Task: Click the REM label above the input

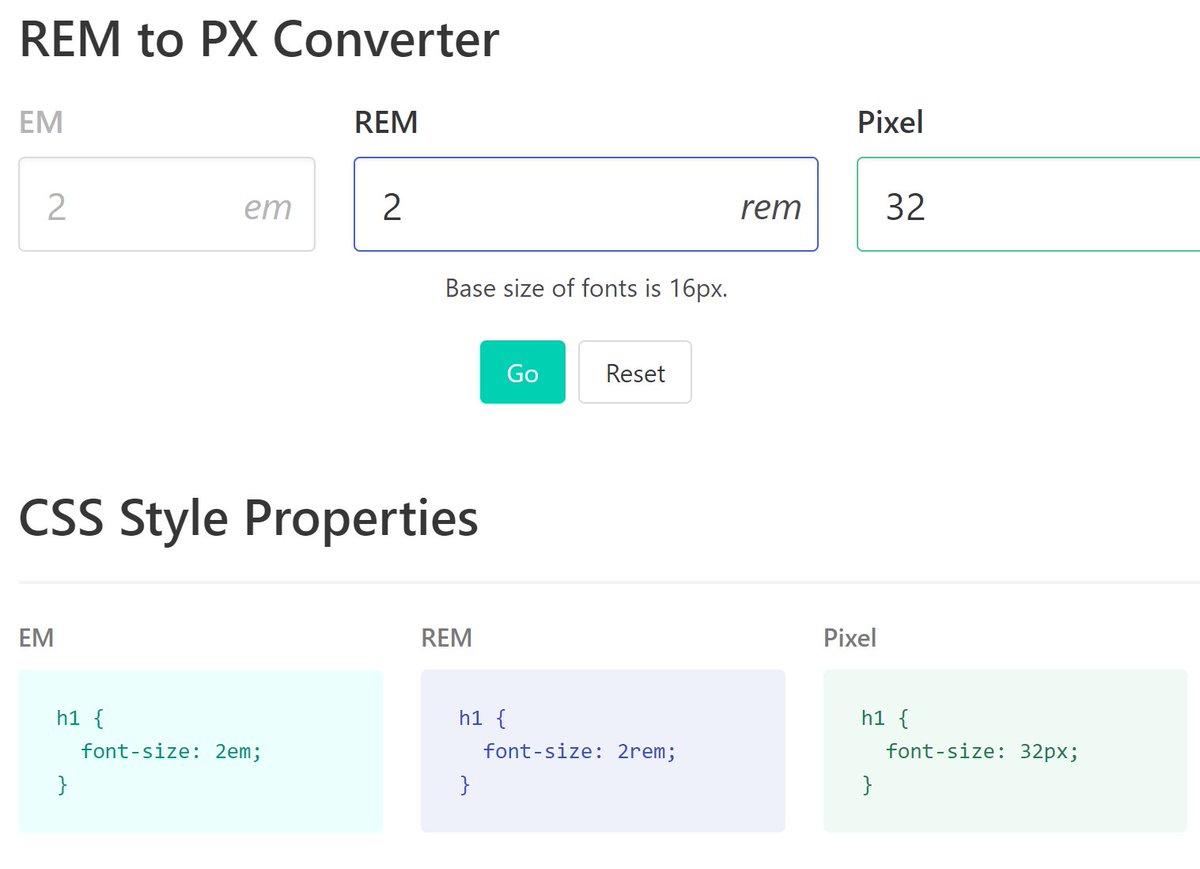Action: (386, 122)
